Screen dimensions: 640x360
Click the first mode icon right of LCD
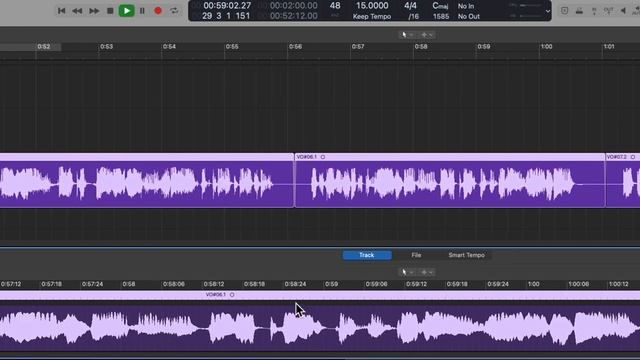[x=564, y=11]
